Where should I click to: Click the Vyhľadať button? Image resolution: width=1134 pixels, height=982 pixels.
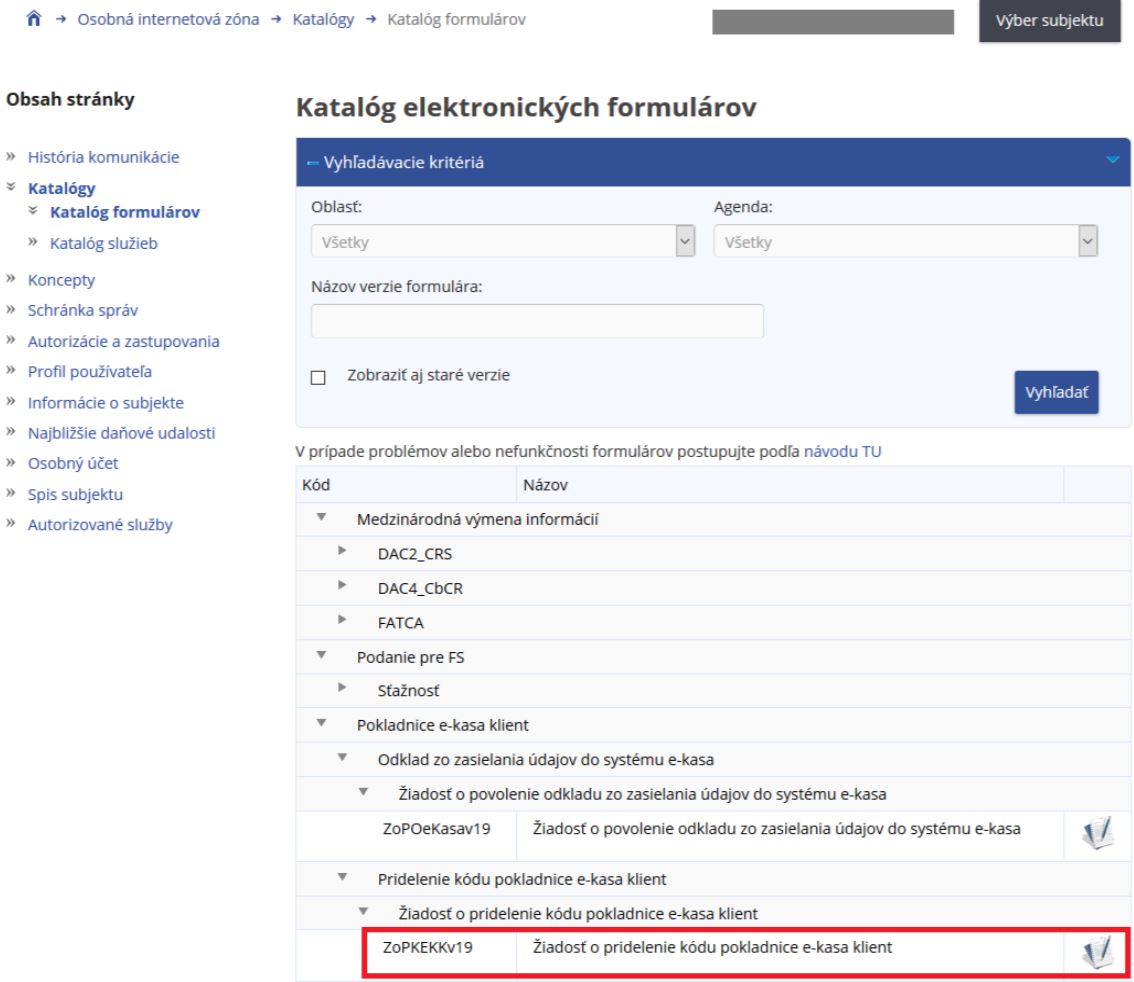[1056, 393]
